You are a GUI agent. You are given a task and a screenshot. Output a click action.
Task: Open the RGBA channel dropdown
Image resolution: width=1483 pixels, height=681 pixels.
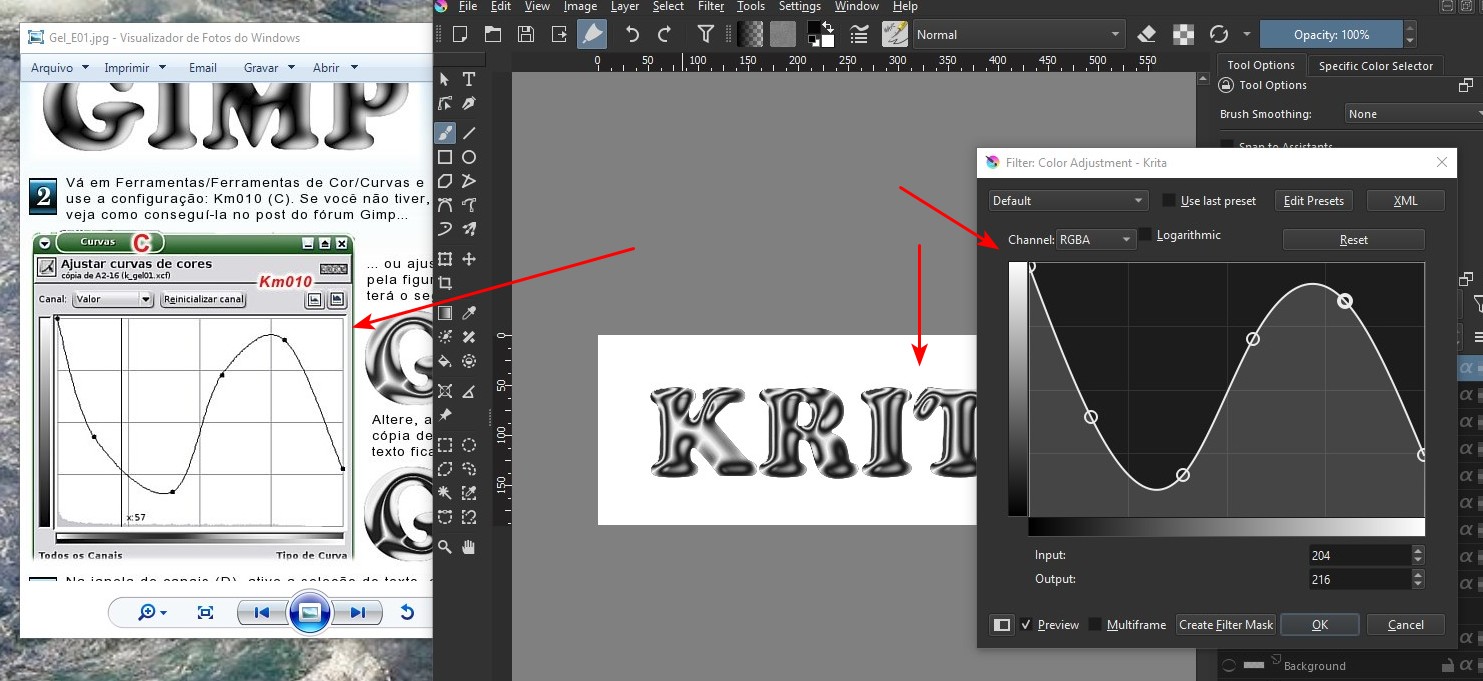point(1096,240)
